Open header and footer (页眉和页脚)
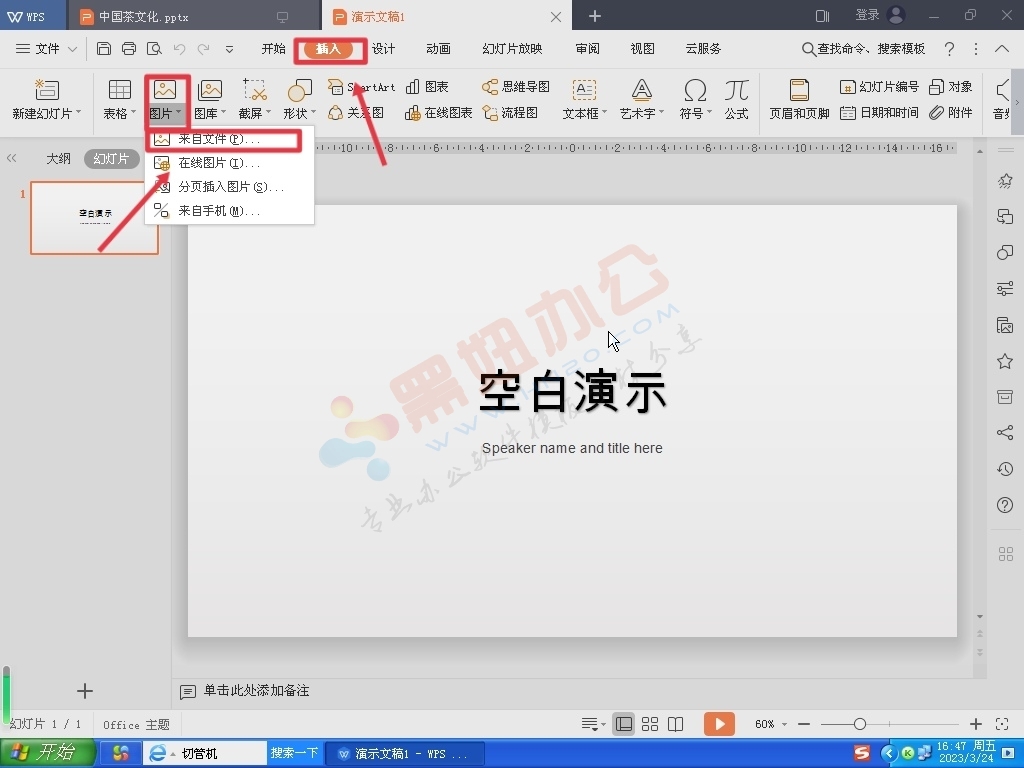1024x768 pixels. coord(798,100)
